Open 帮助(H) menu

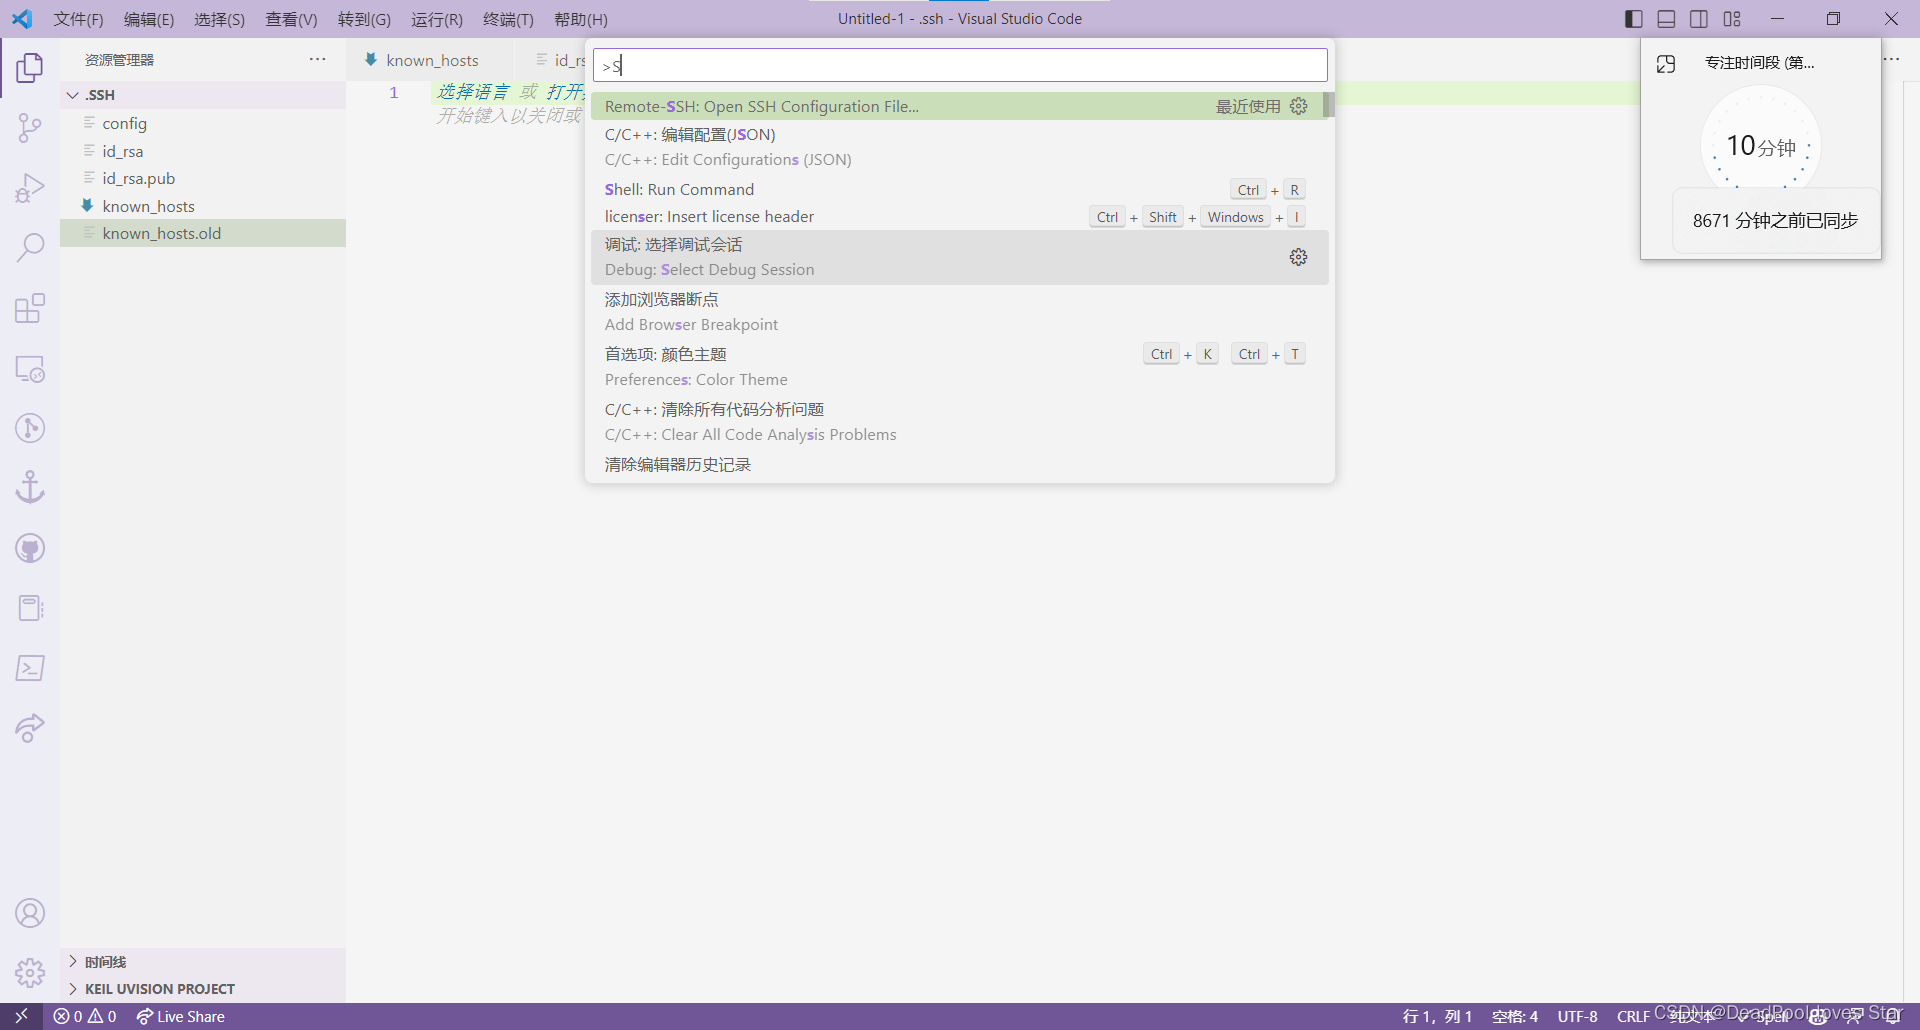pos(581,19)
